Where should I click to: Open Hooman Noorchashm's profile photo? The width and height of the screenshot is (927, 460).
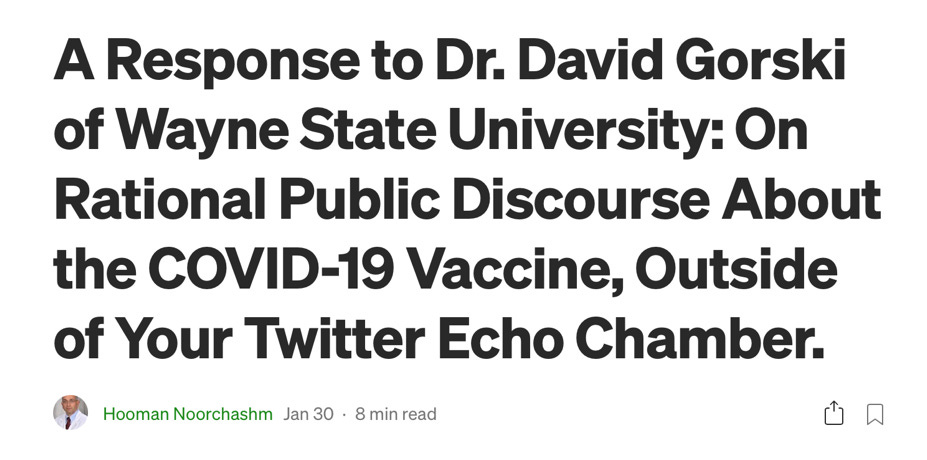[x=70, y=413]
